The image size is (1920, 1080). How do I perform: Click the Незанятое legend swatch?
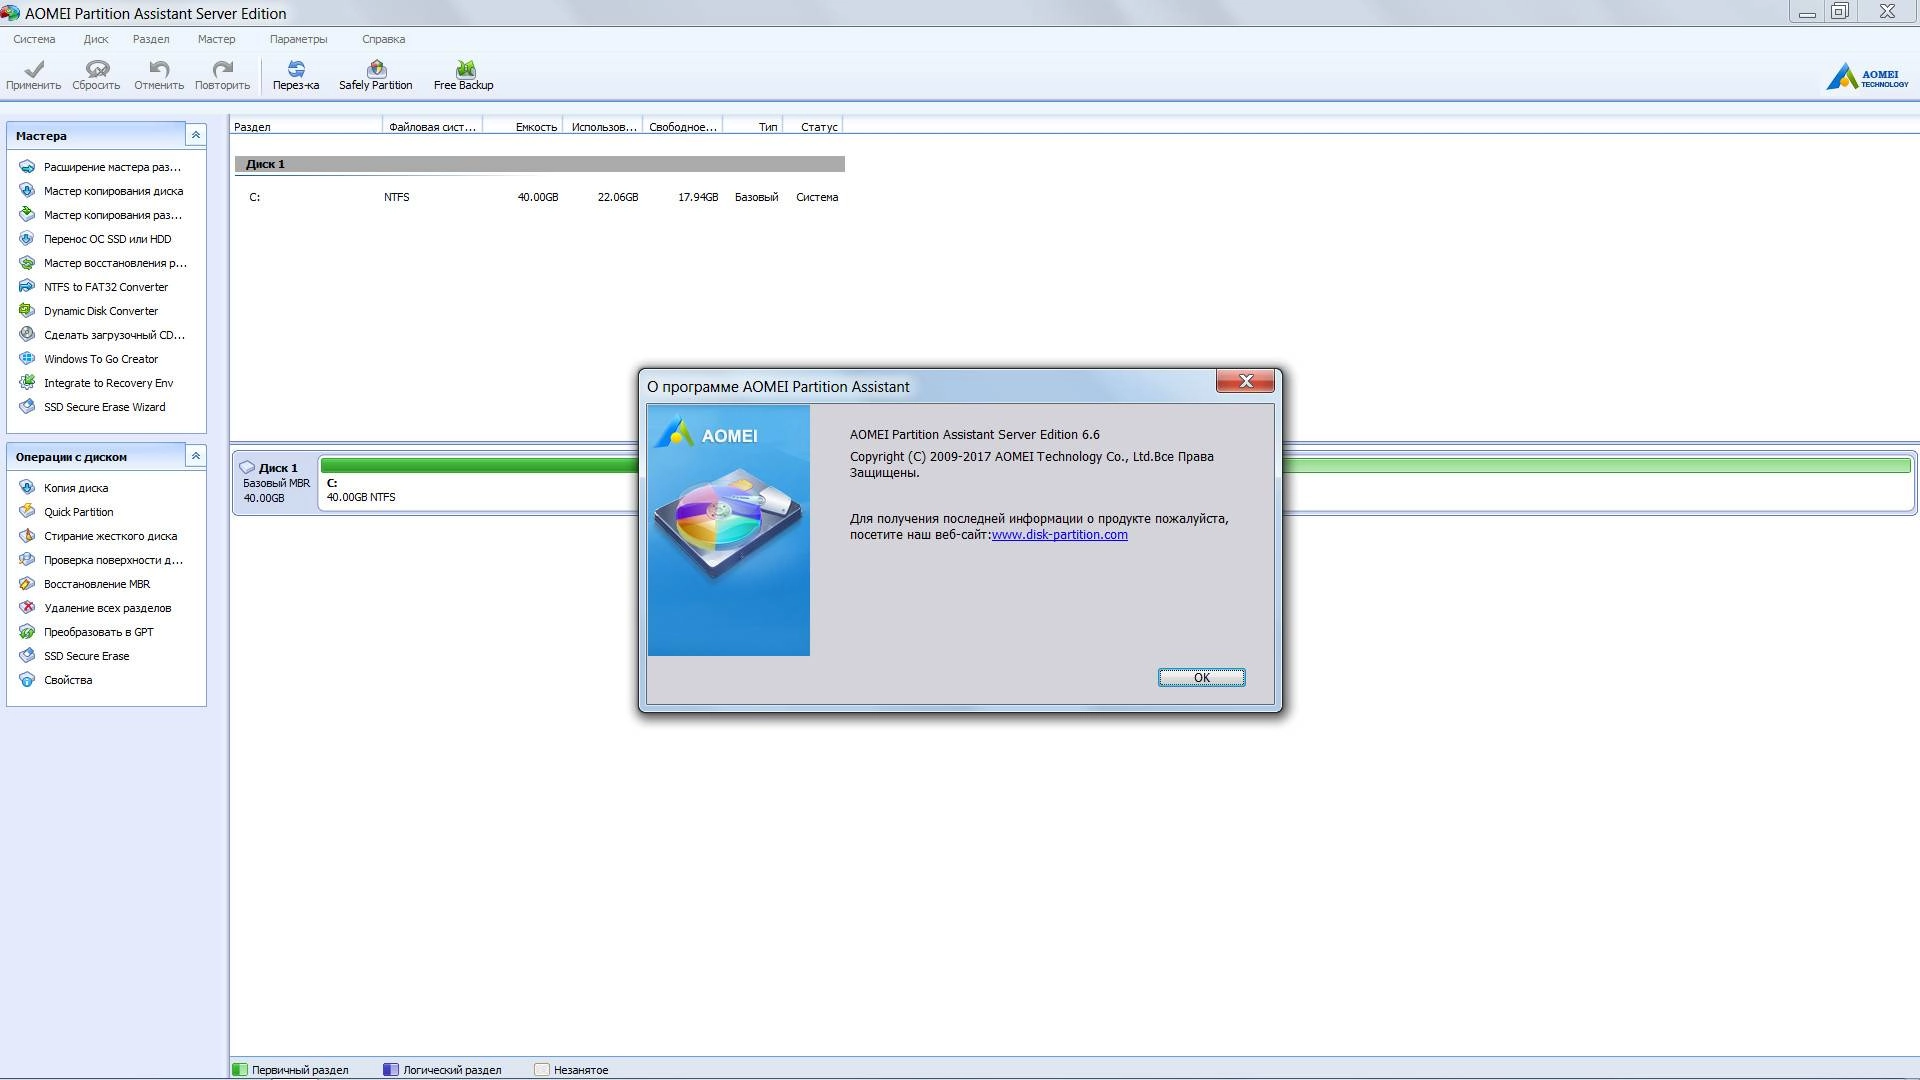542,1069
